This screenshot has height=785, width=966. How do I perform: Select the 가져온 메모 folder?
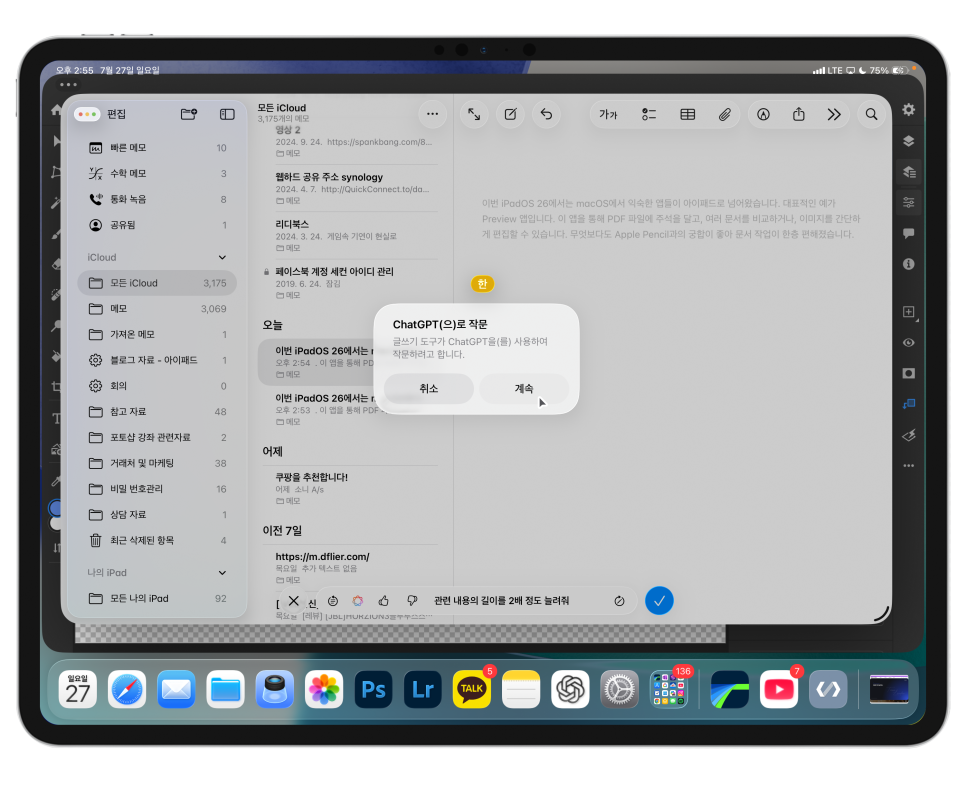click(157, 335)
